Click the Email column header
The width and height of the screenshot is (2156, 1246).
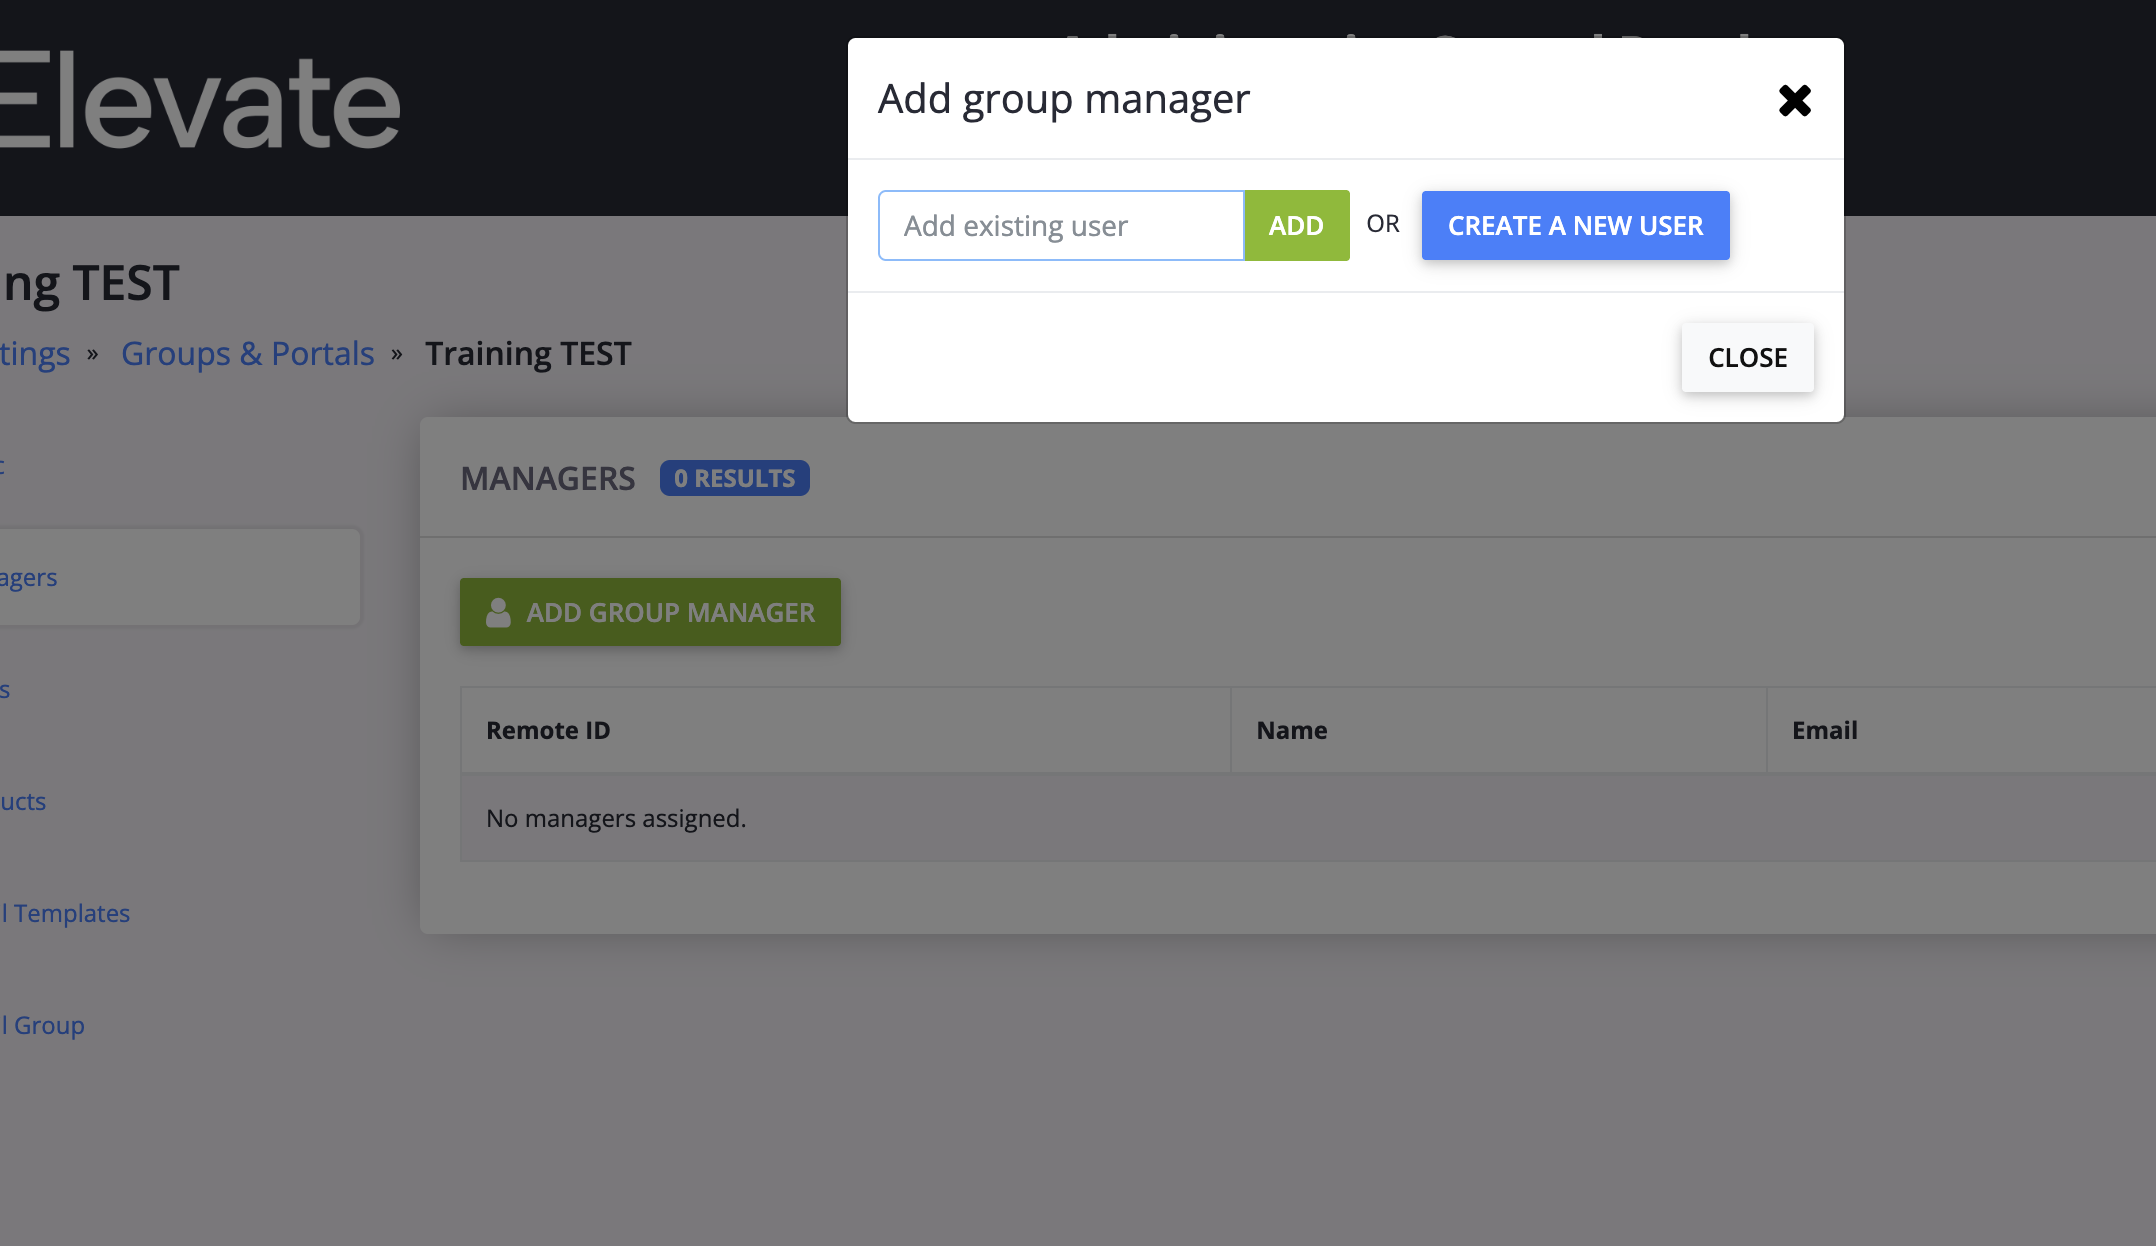pyautogui.click(x=1824, y=730)
